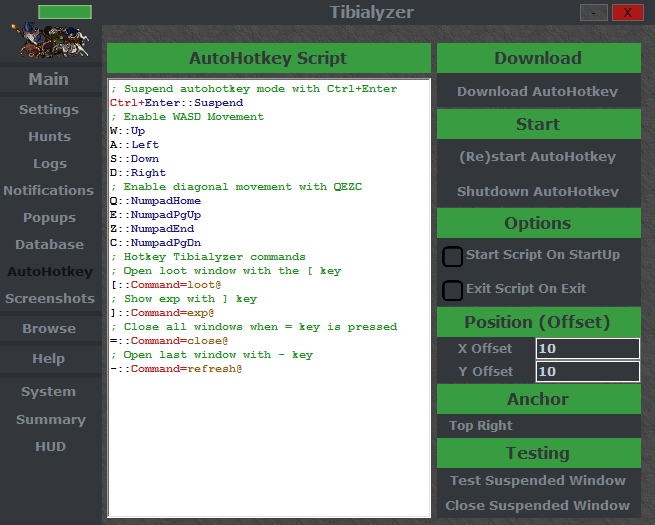Click Shutdown AutoHotkey
655x525 pixels.
[x=538, y=191]
